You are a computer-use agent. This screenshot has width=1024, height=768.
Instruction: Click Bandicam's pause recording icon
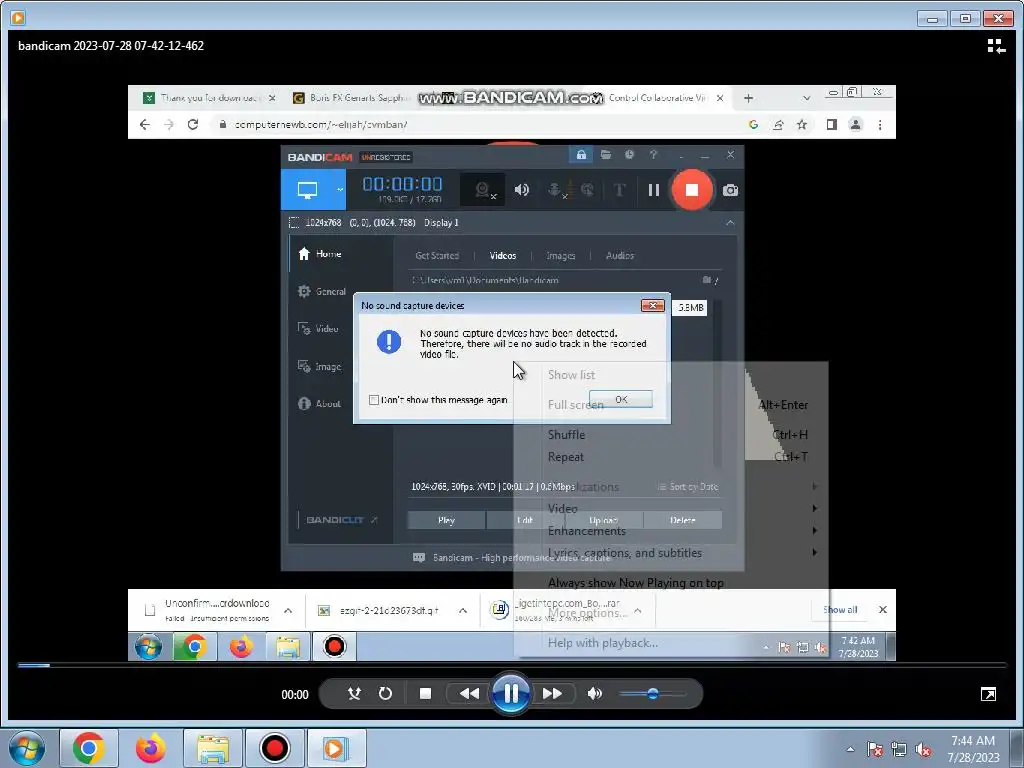653,190
